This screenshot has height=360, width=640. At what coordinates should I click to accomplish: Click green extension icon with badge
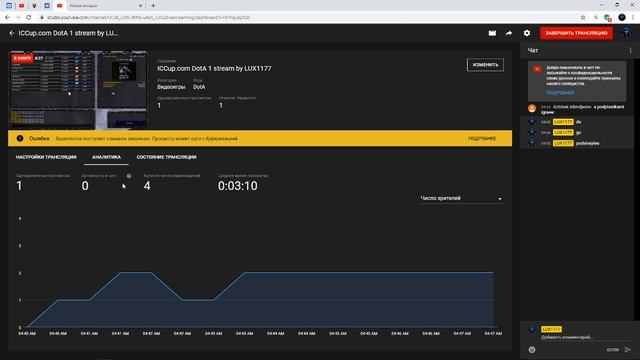pos(607,18)
